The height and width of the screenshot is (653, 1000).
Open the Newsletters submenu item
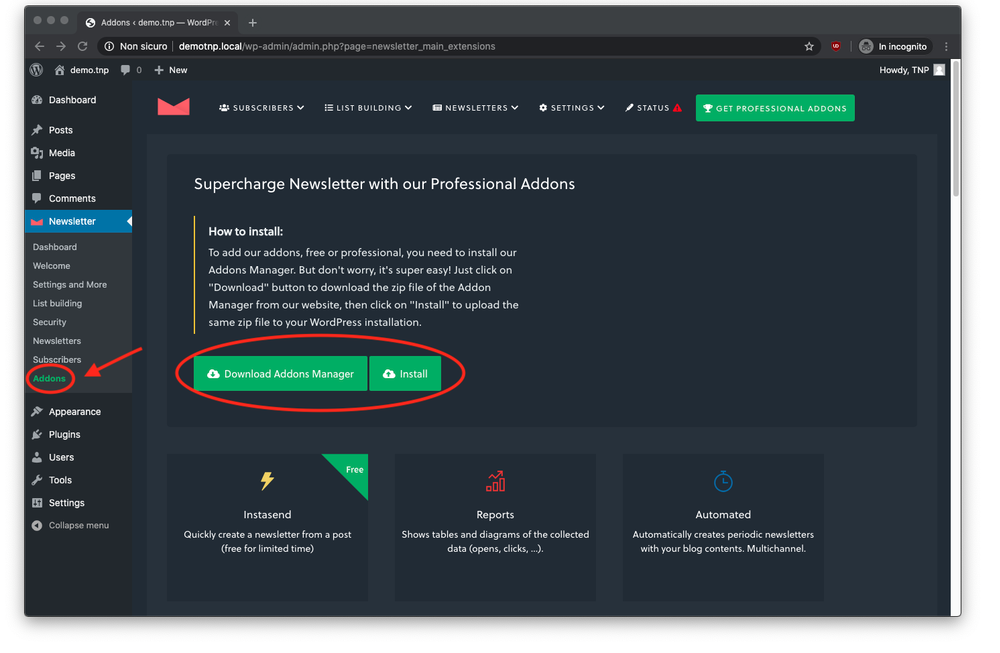point(57,341)
